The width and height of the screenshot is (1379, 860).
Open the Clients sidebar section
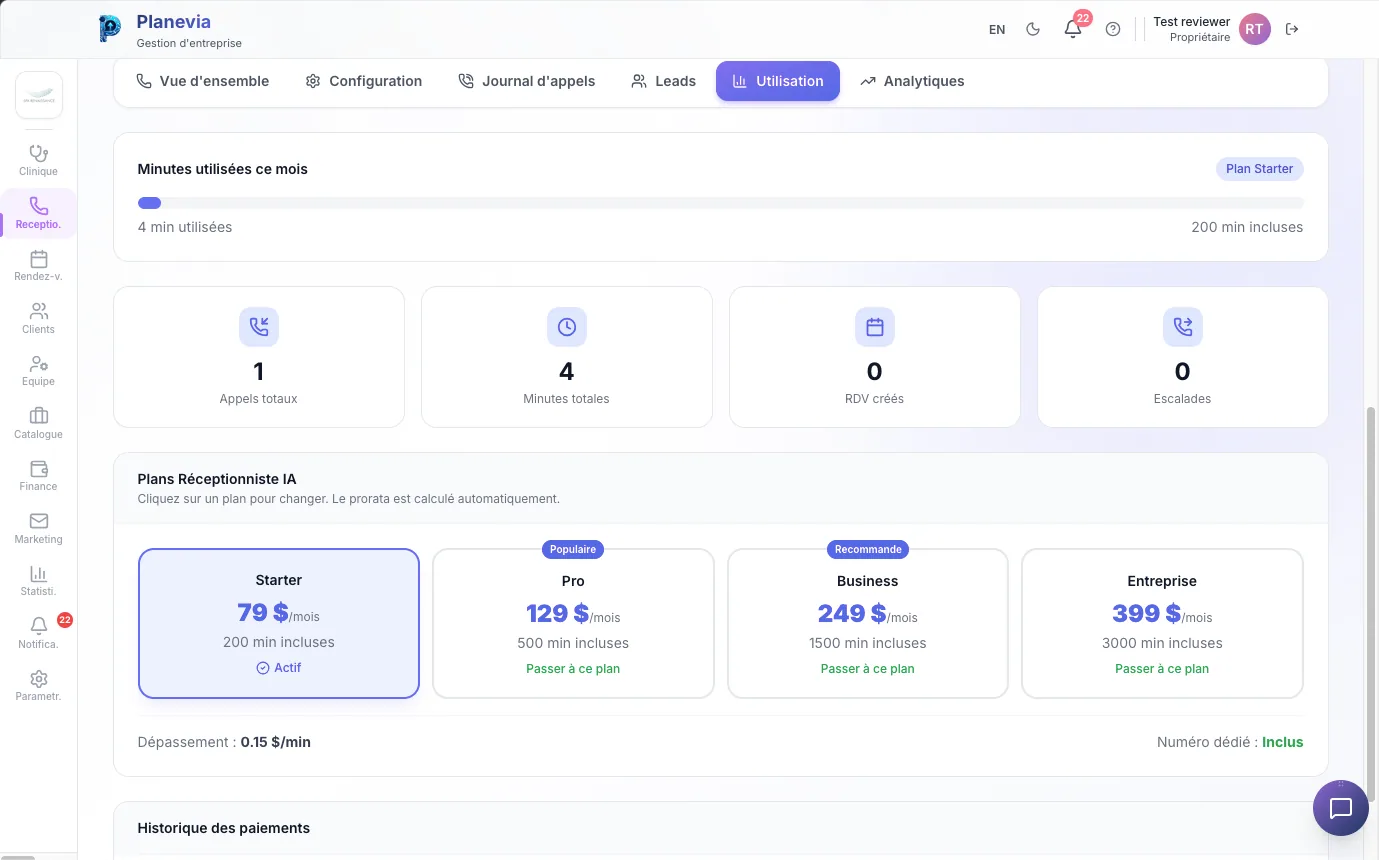[x=39, y=318]
